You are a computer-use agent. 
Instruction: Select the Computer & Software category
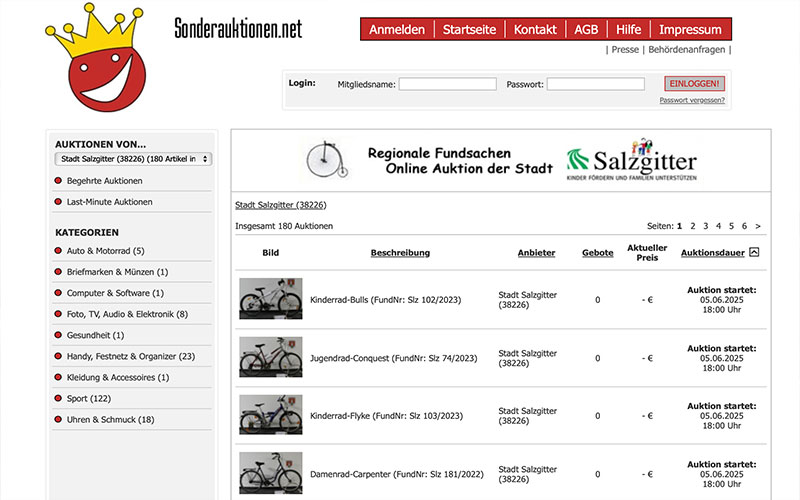[x=115, y=293]
